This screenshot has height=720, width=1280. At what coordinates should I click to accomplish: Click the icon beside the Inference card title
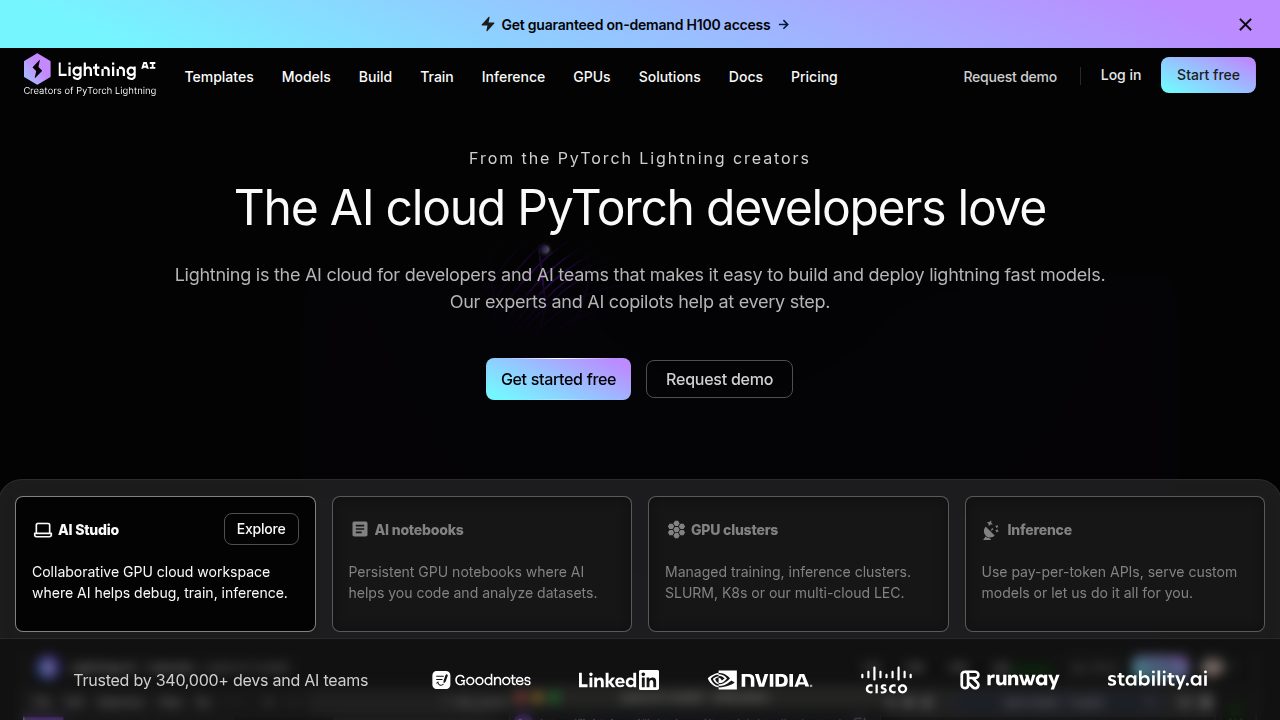[x=991, y=530]
